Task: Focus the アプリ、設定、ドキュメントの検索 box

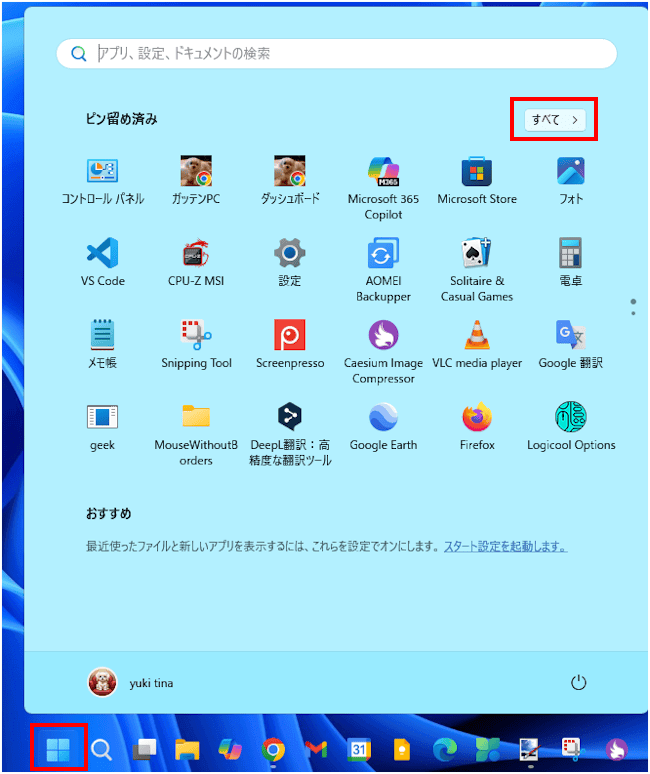Action: click(337, 53)
